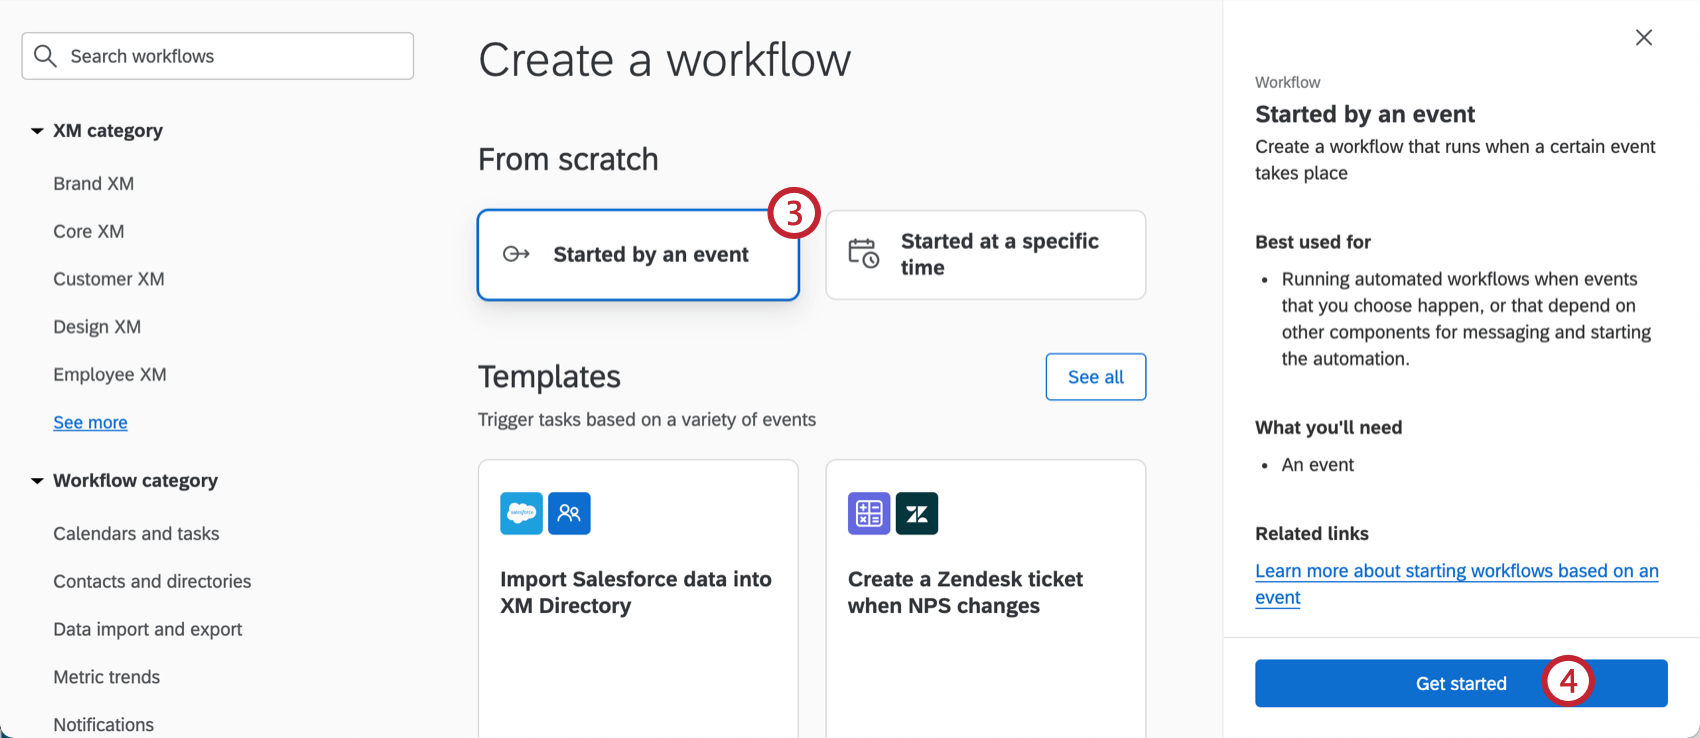Click the purple survey data icon
1700x738 pixels.
click(868, 513)
